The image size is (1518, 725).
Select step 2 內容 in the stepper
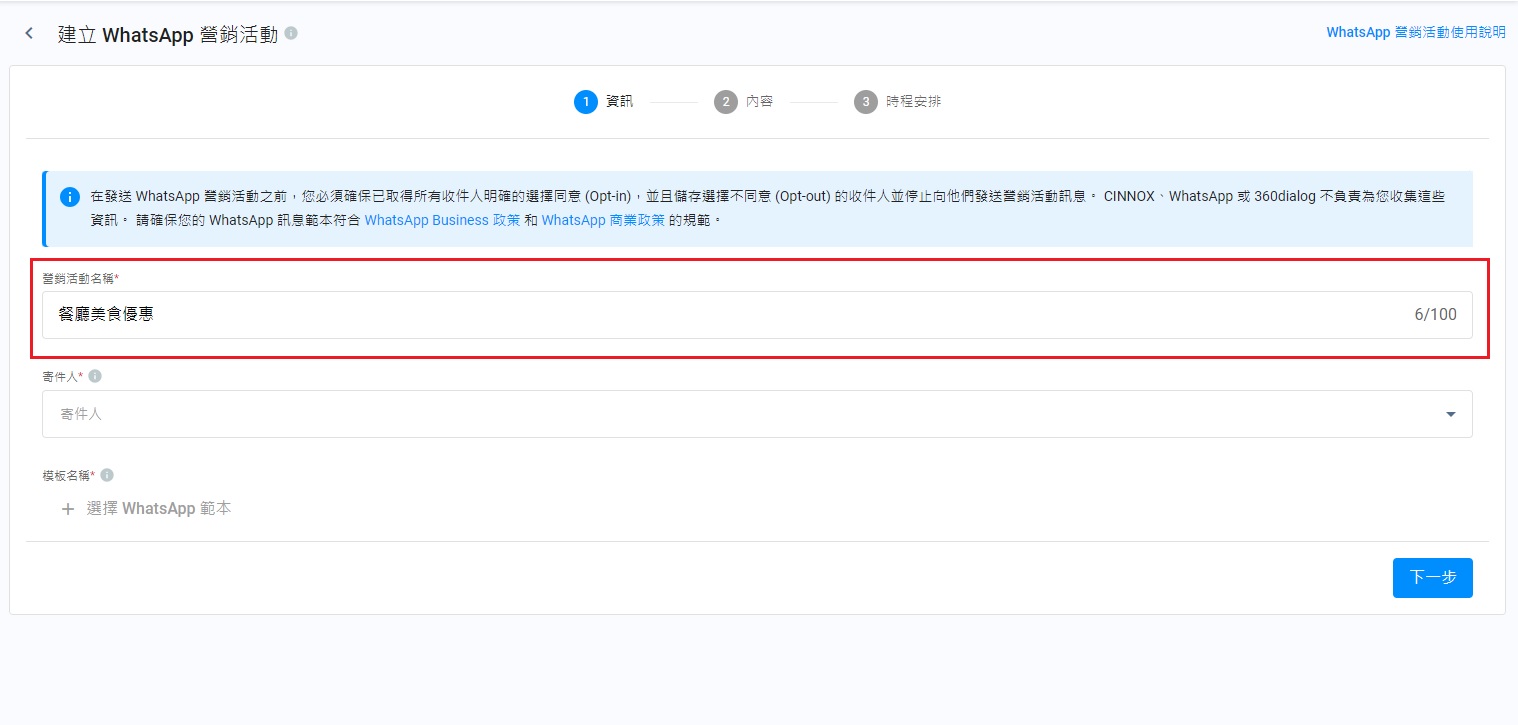point(744,102)
